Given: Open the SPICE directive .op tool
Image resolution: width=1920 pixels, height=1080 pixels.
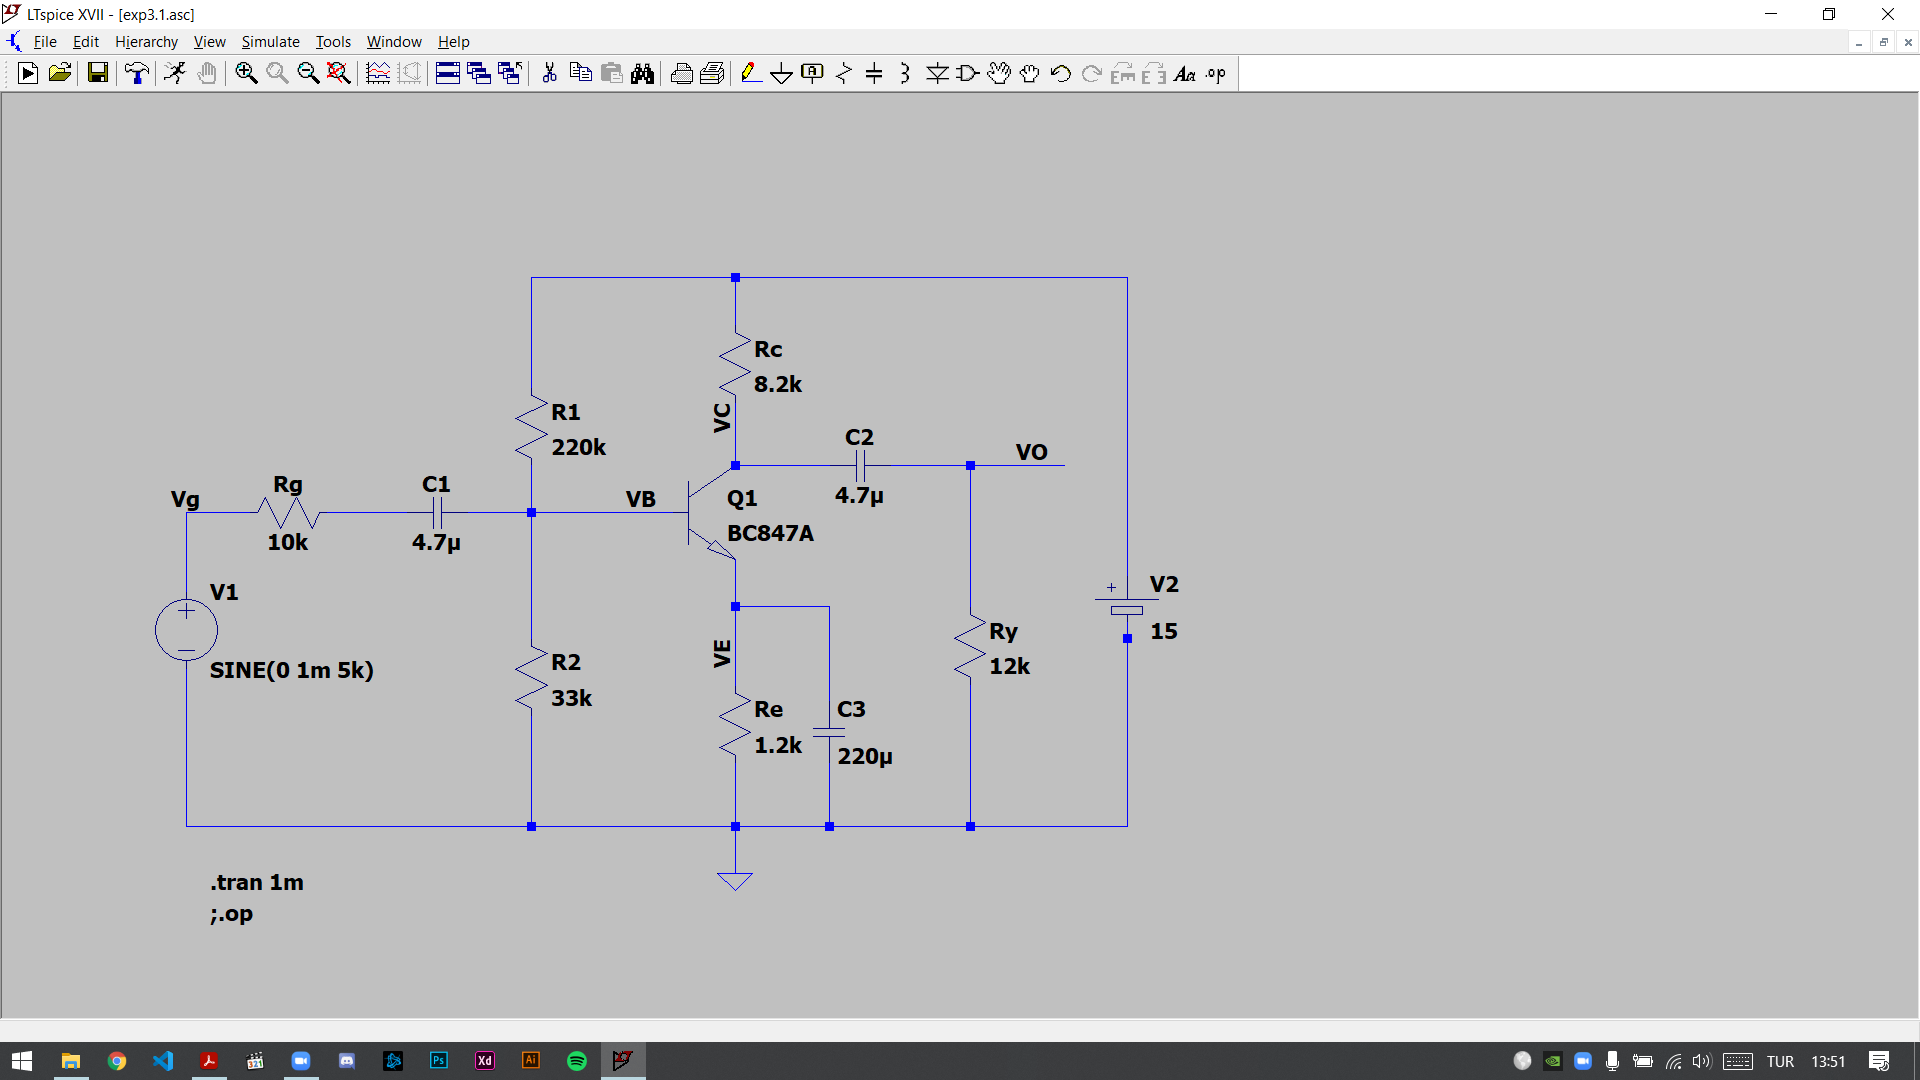Looking at the screenshot, I should click(x=1216, y=73).
